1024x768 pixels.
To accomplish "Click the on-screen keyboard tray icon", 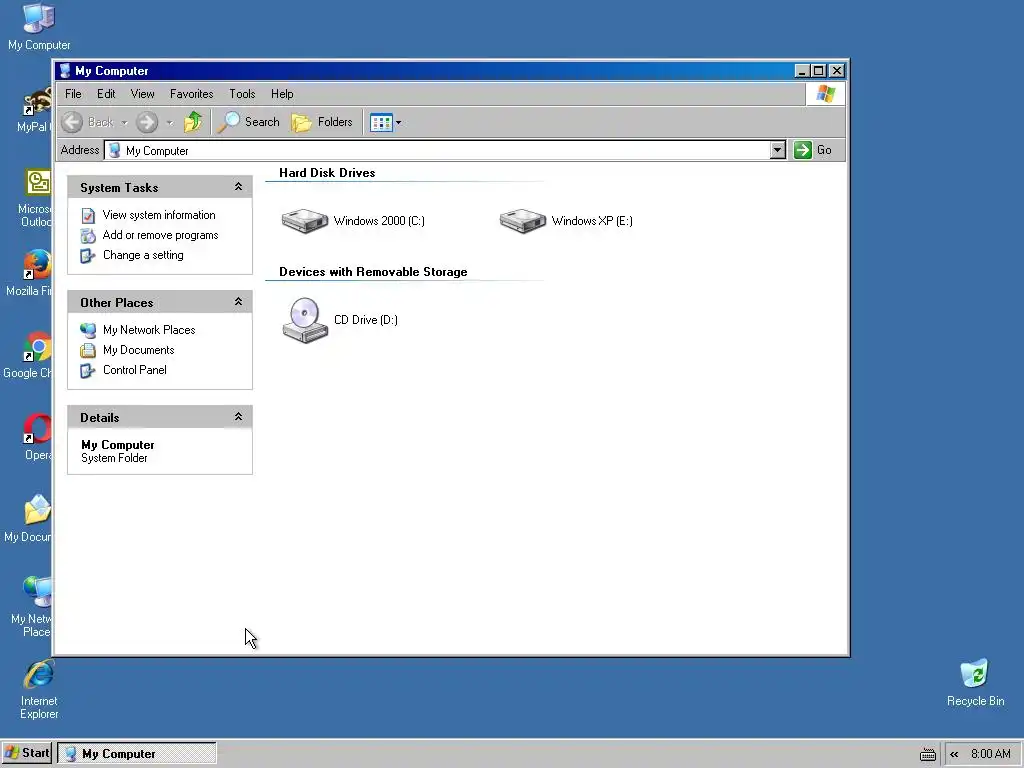I will pos(927,754).
